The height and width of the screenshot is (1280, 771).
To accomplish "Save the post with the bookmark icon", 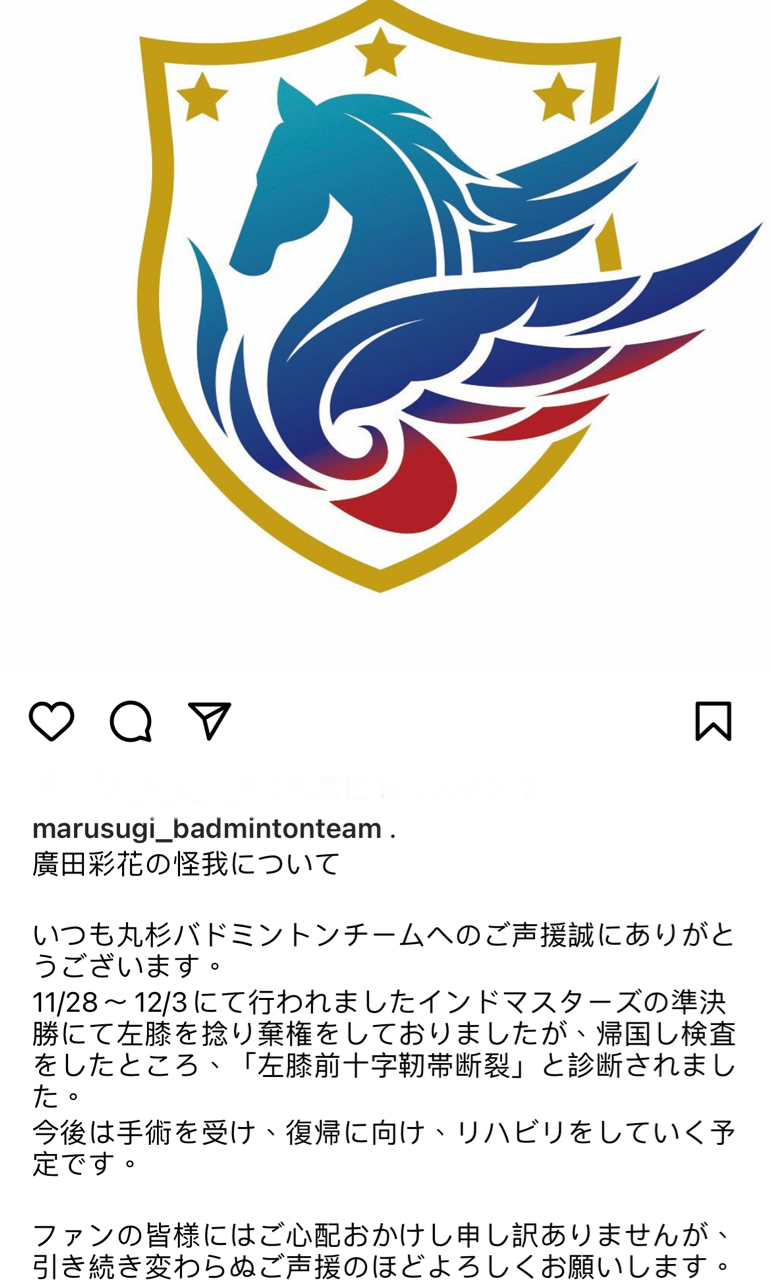I will (713, 721).
